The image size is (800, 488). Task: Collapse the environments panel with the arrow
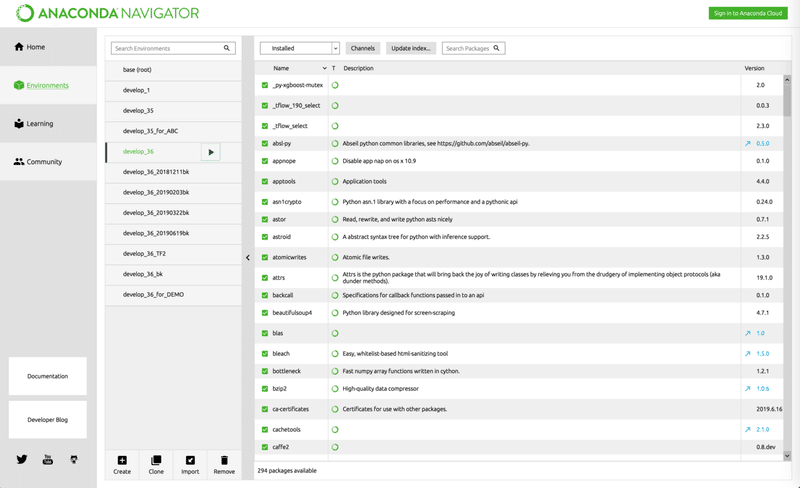(x=248, y=258)
